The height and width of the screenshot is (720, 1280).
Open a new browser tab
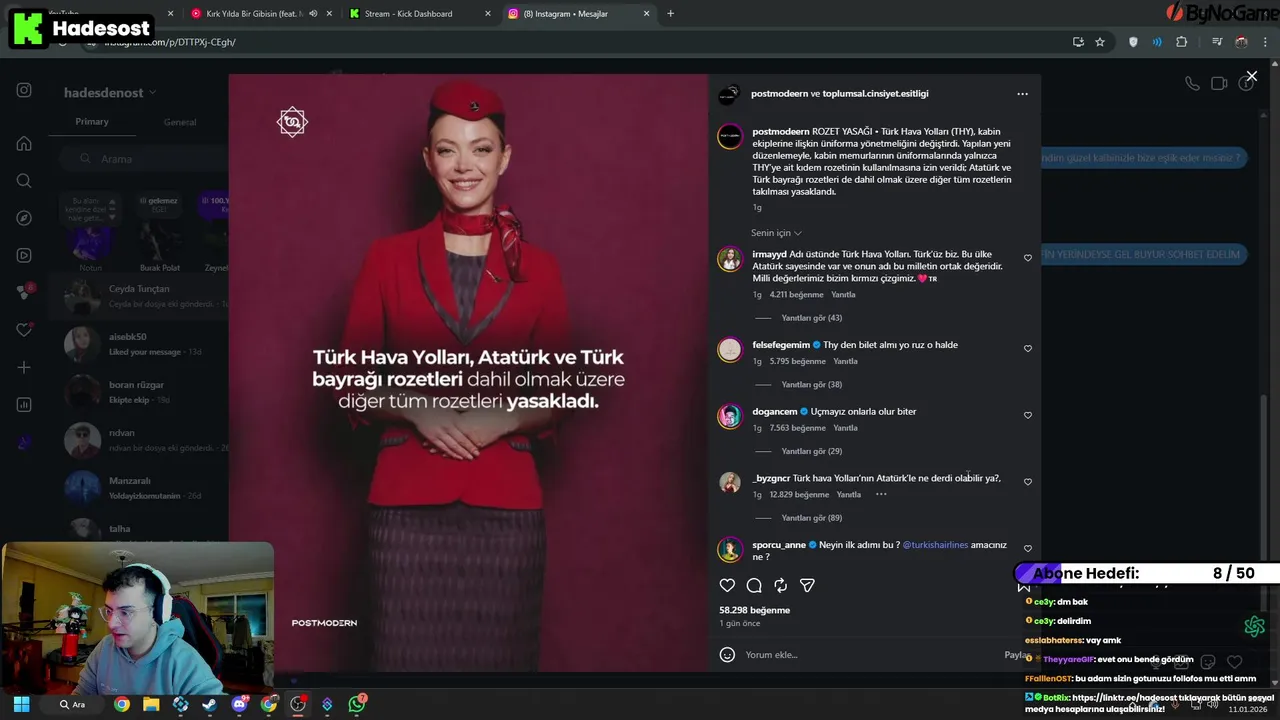pyautogui.click(x=670, y=14)
